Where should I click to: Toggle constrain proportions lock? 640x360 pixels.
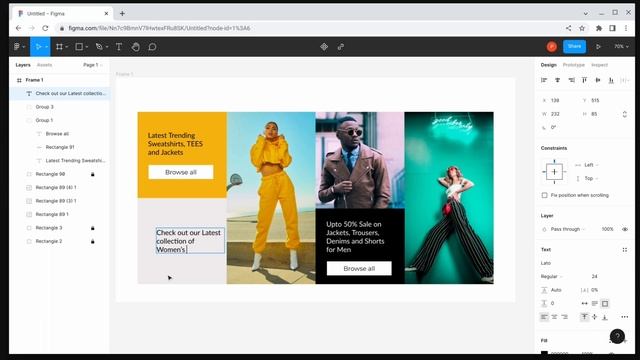point(624,114)
